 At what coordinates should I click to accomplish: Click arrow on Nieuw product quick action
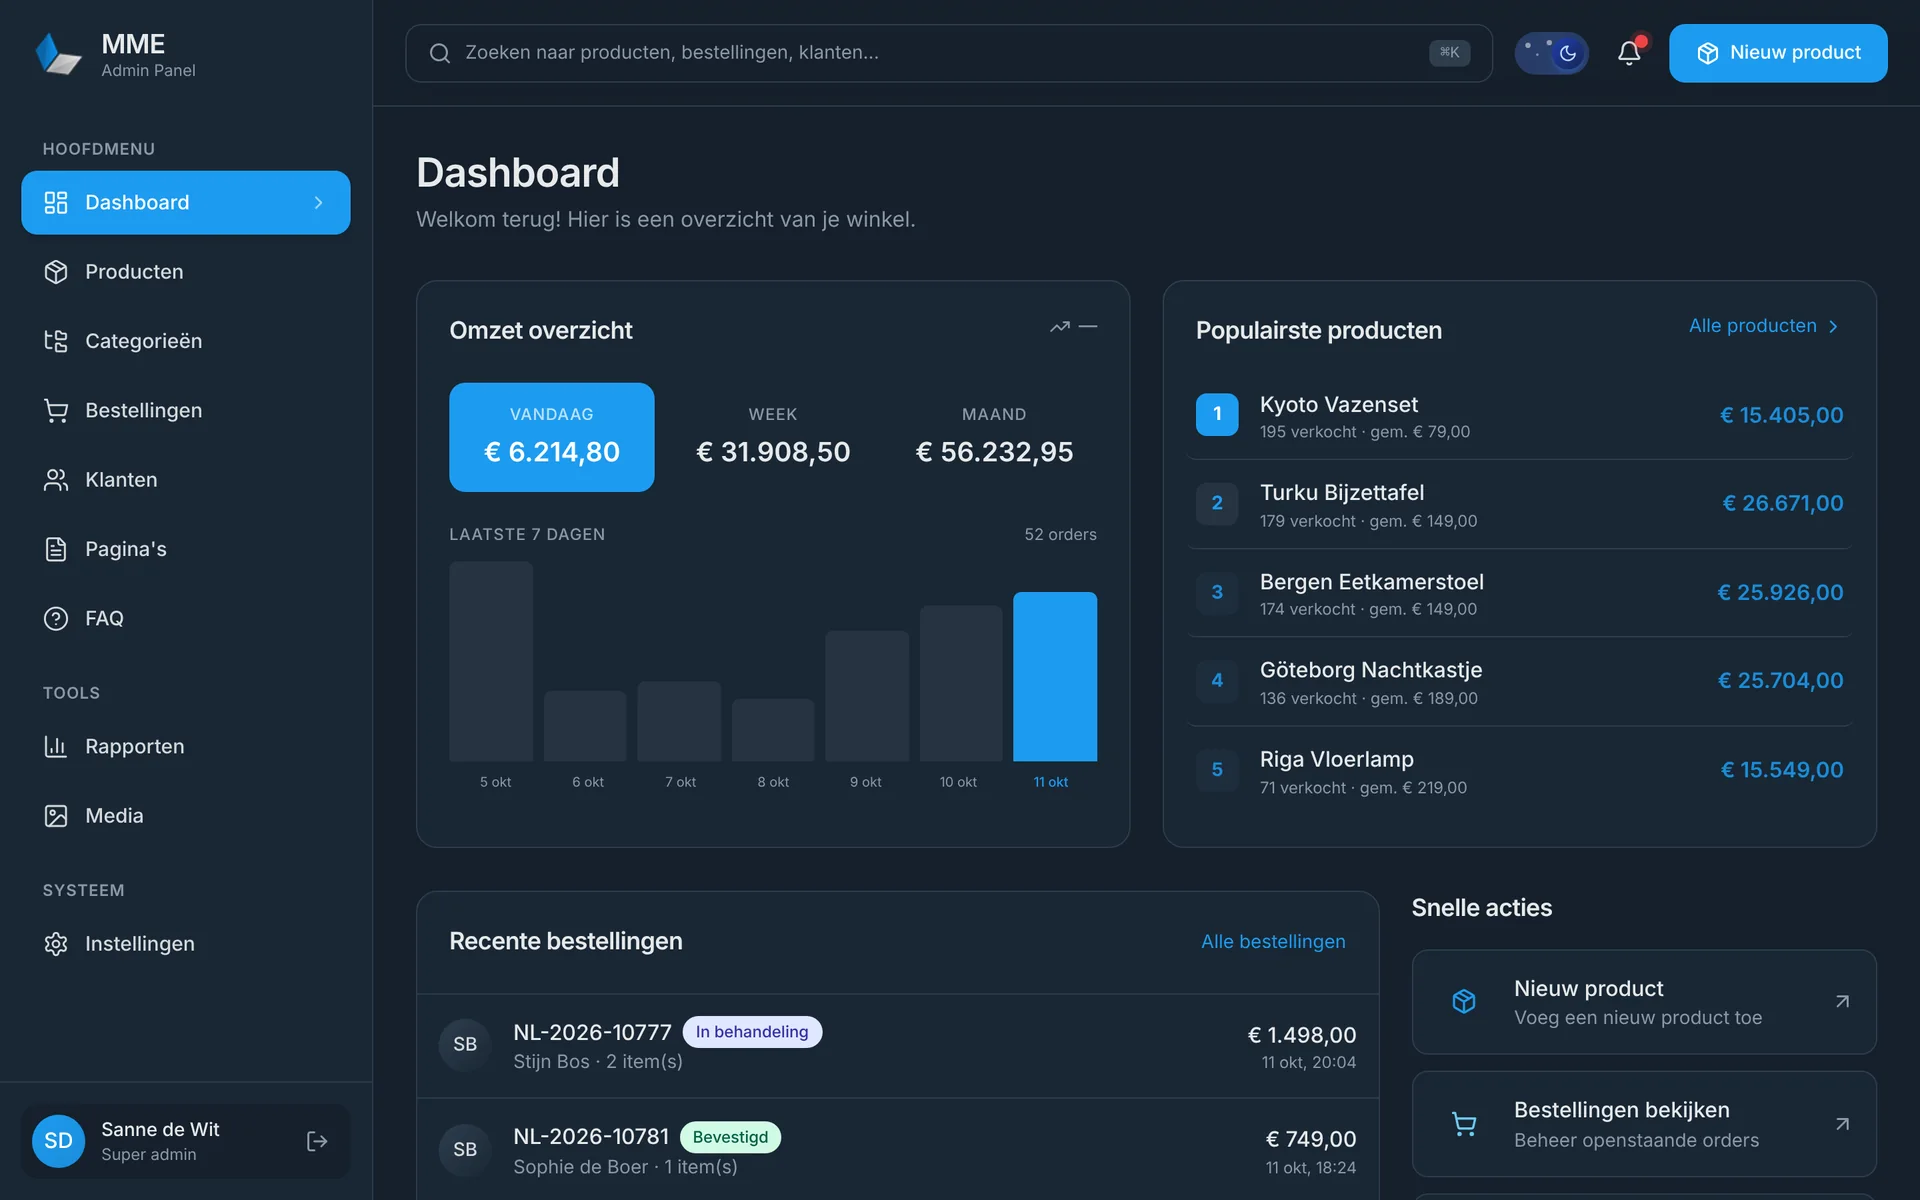pyautogui.click(x=1842, y=1001)
